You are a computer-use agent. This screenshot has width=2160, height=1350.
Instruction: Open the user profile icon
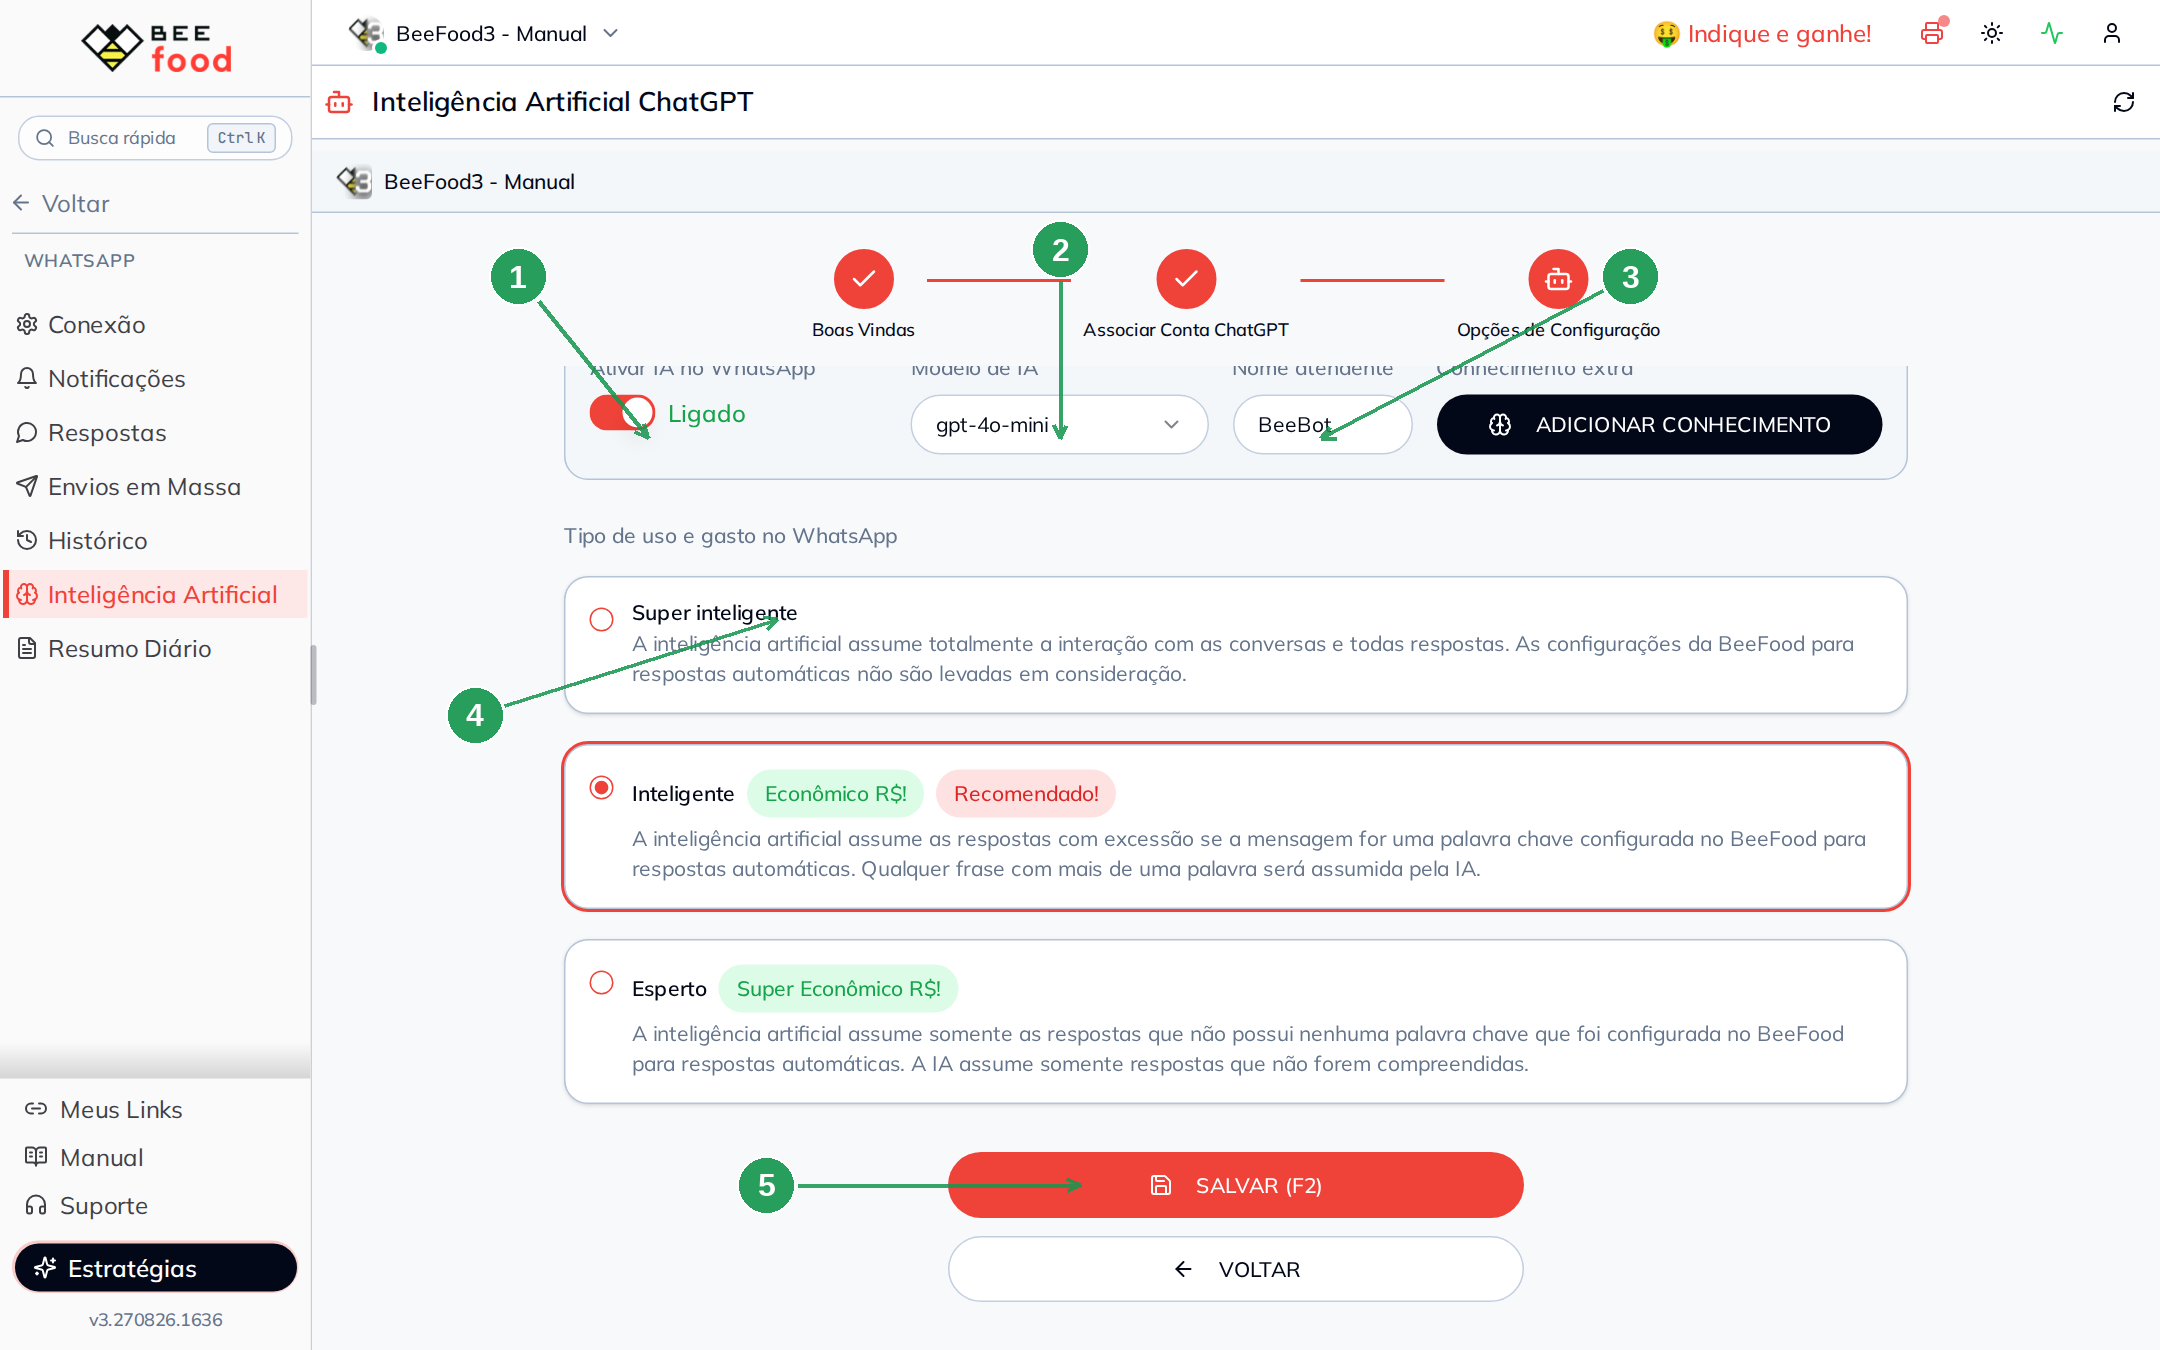click(x=2112, y=33)
